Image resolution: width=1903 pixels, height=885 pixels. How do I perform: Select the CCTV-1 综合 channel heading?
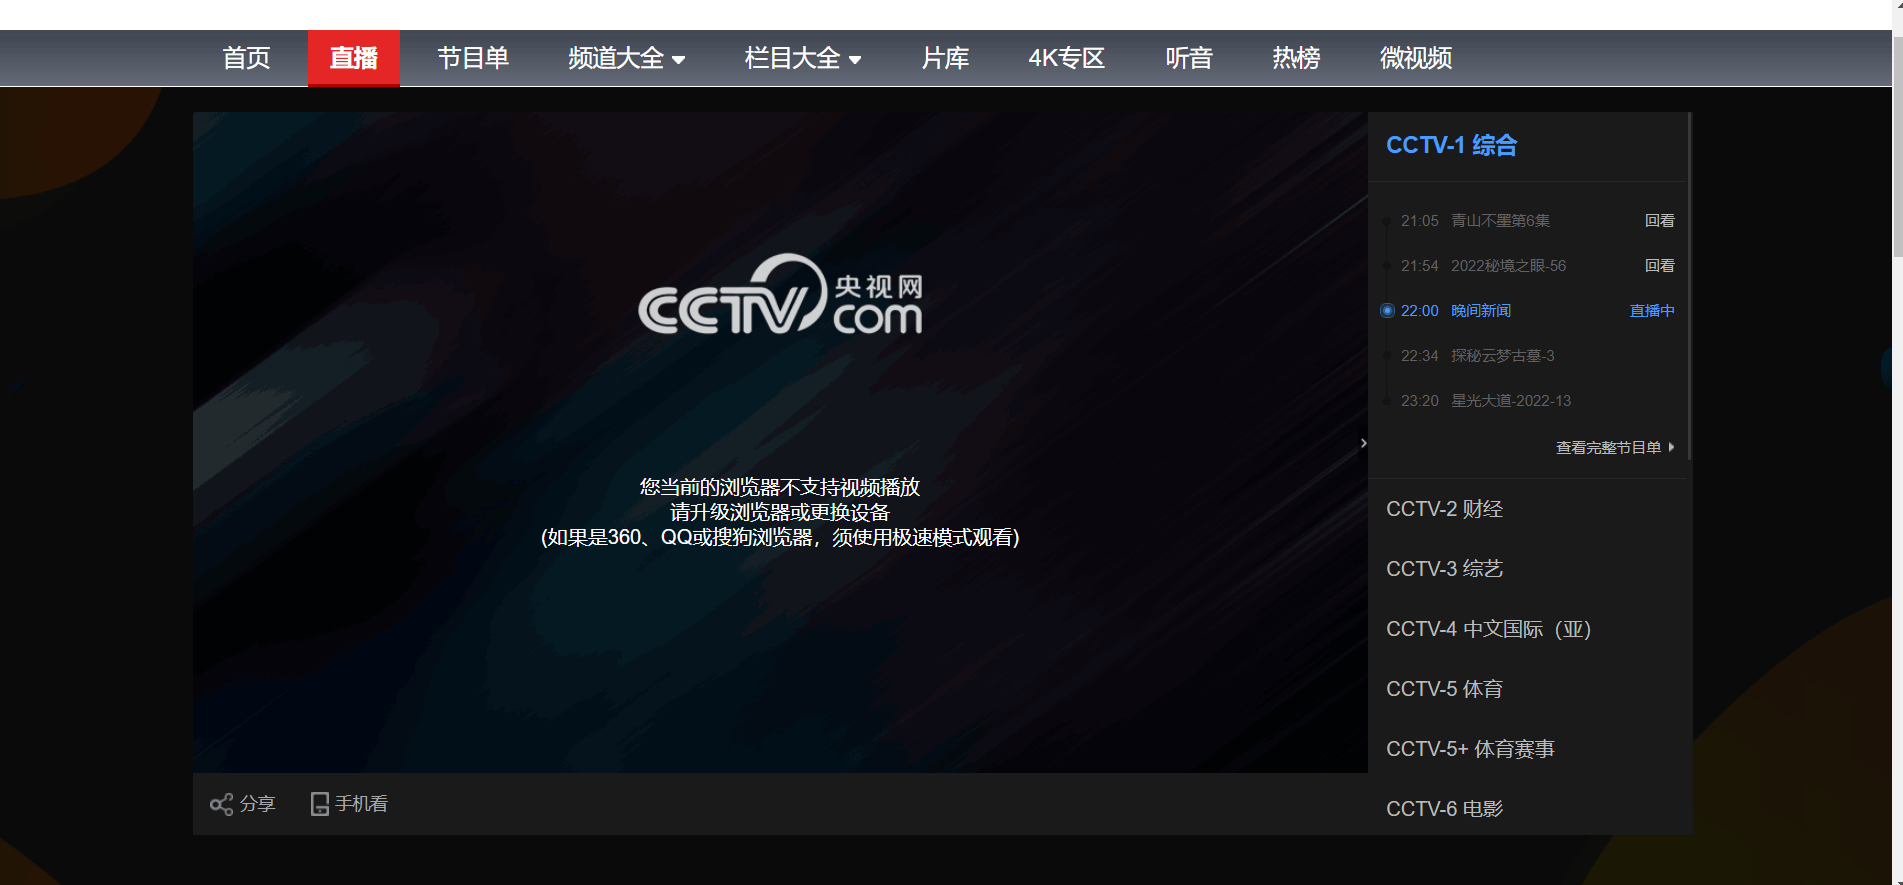point(1451,145)
